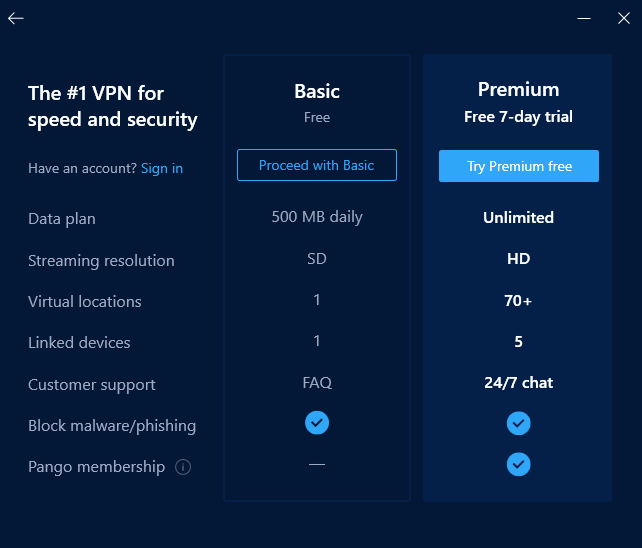642x548 pixels.
Task: Click the Data plan row label
Action: [62, 219]
